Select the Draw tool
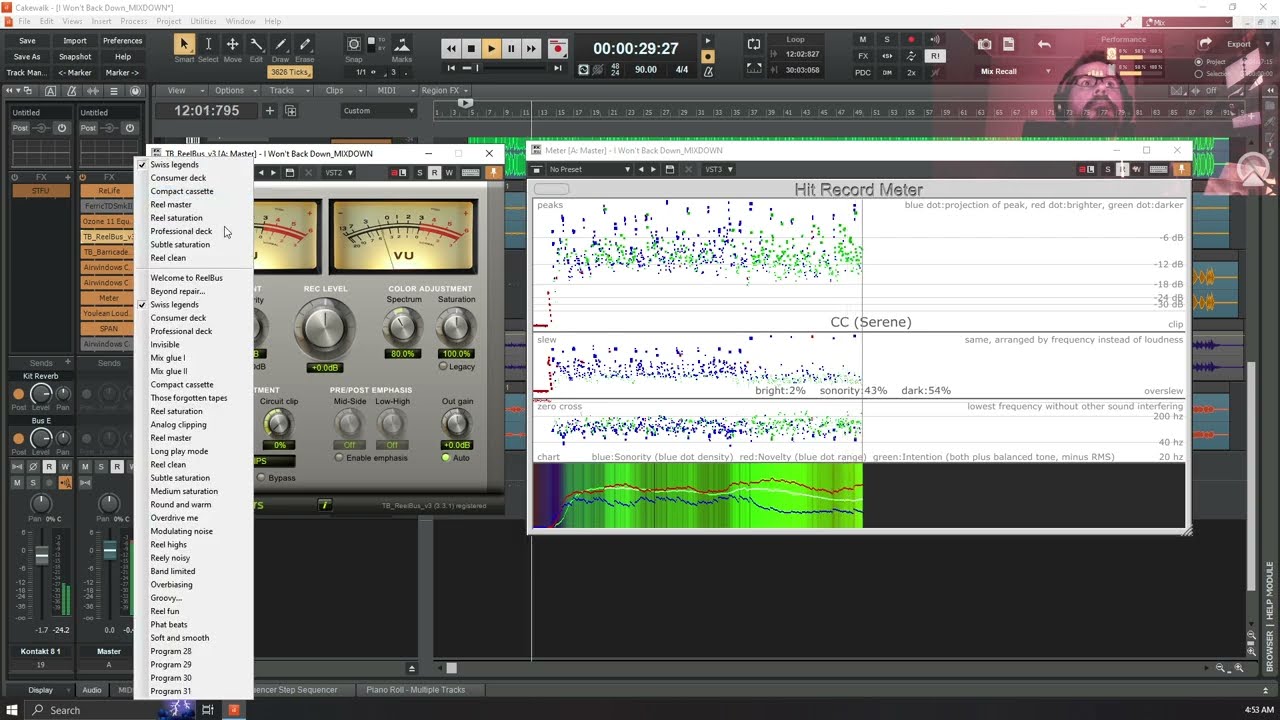The image size is (1280, 720). tap(280, 44)
